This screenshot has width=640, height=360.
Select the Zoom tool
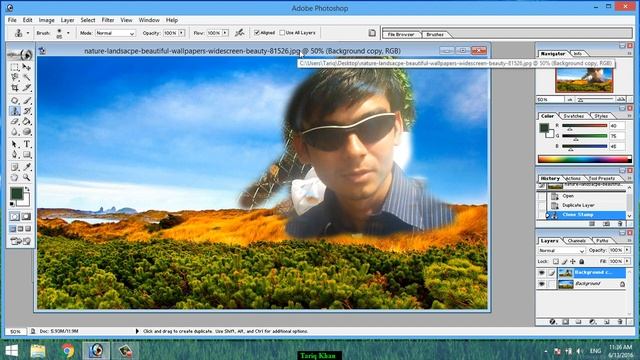click(27, 178)
